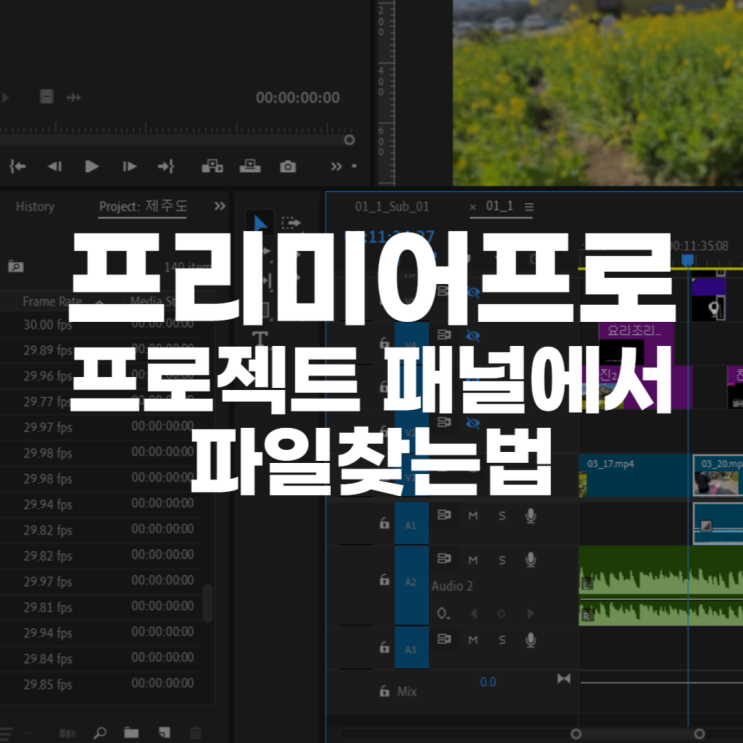Mute the A1 audio track
Screen dimensions: 743x743
click(473, 516)
